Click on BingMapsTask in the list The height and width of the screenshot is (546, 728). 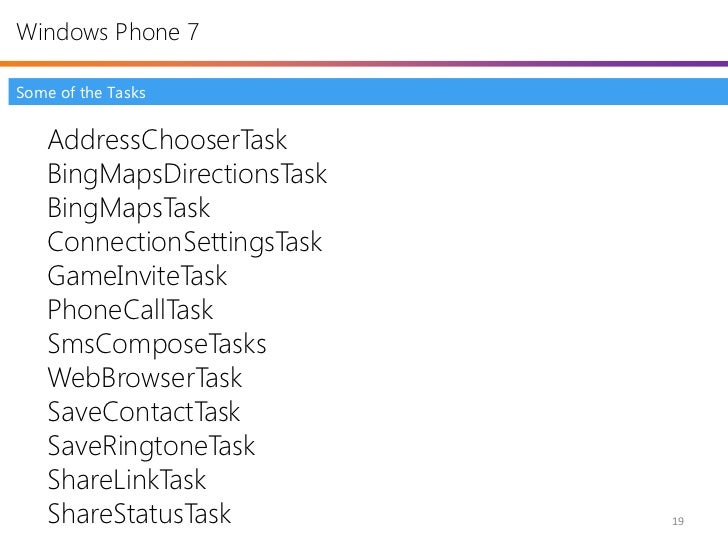pos(129,208)
